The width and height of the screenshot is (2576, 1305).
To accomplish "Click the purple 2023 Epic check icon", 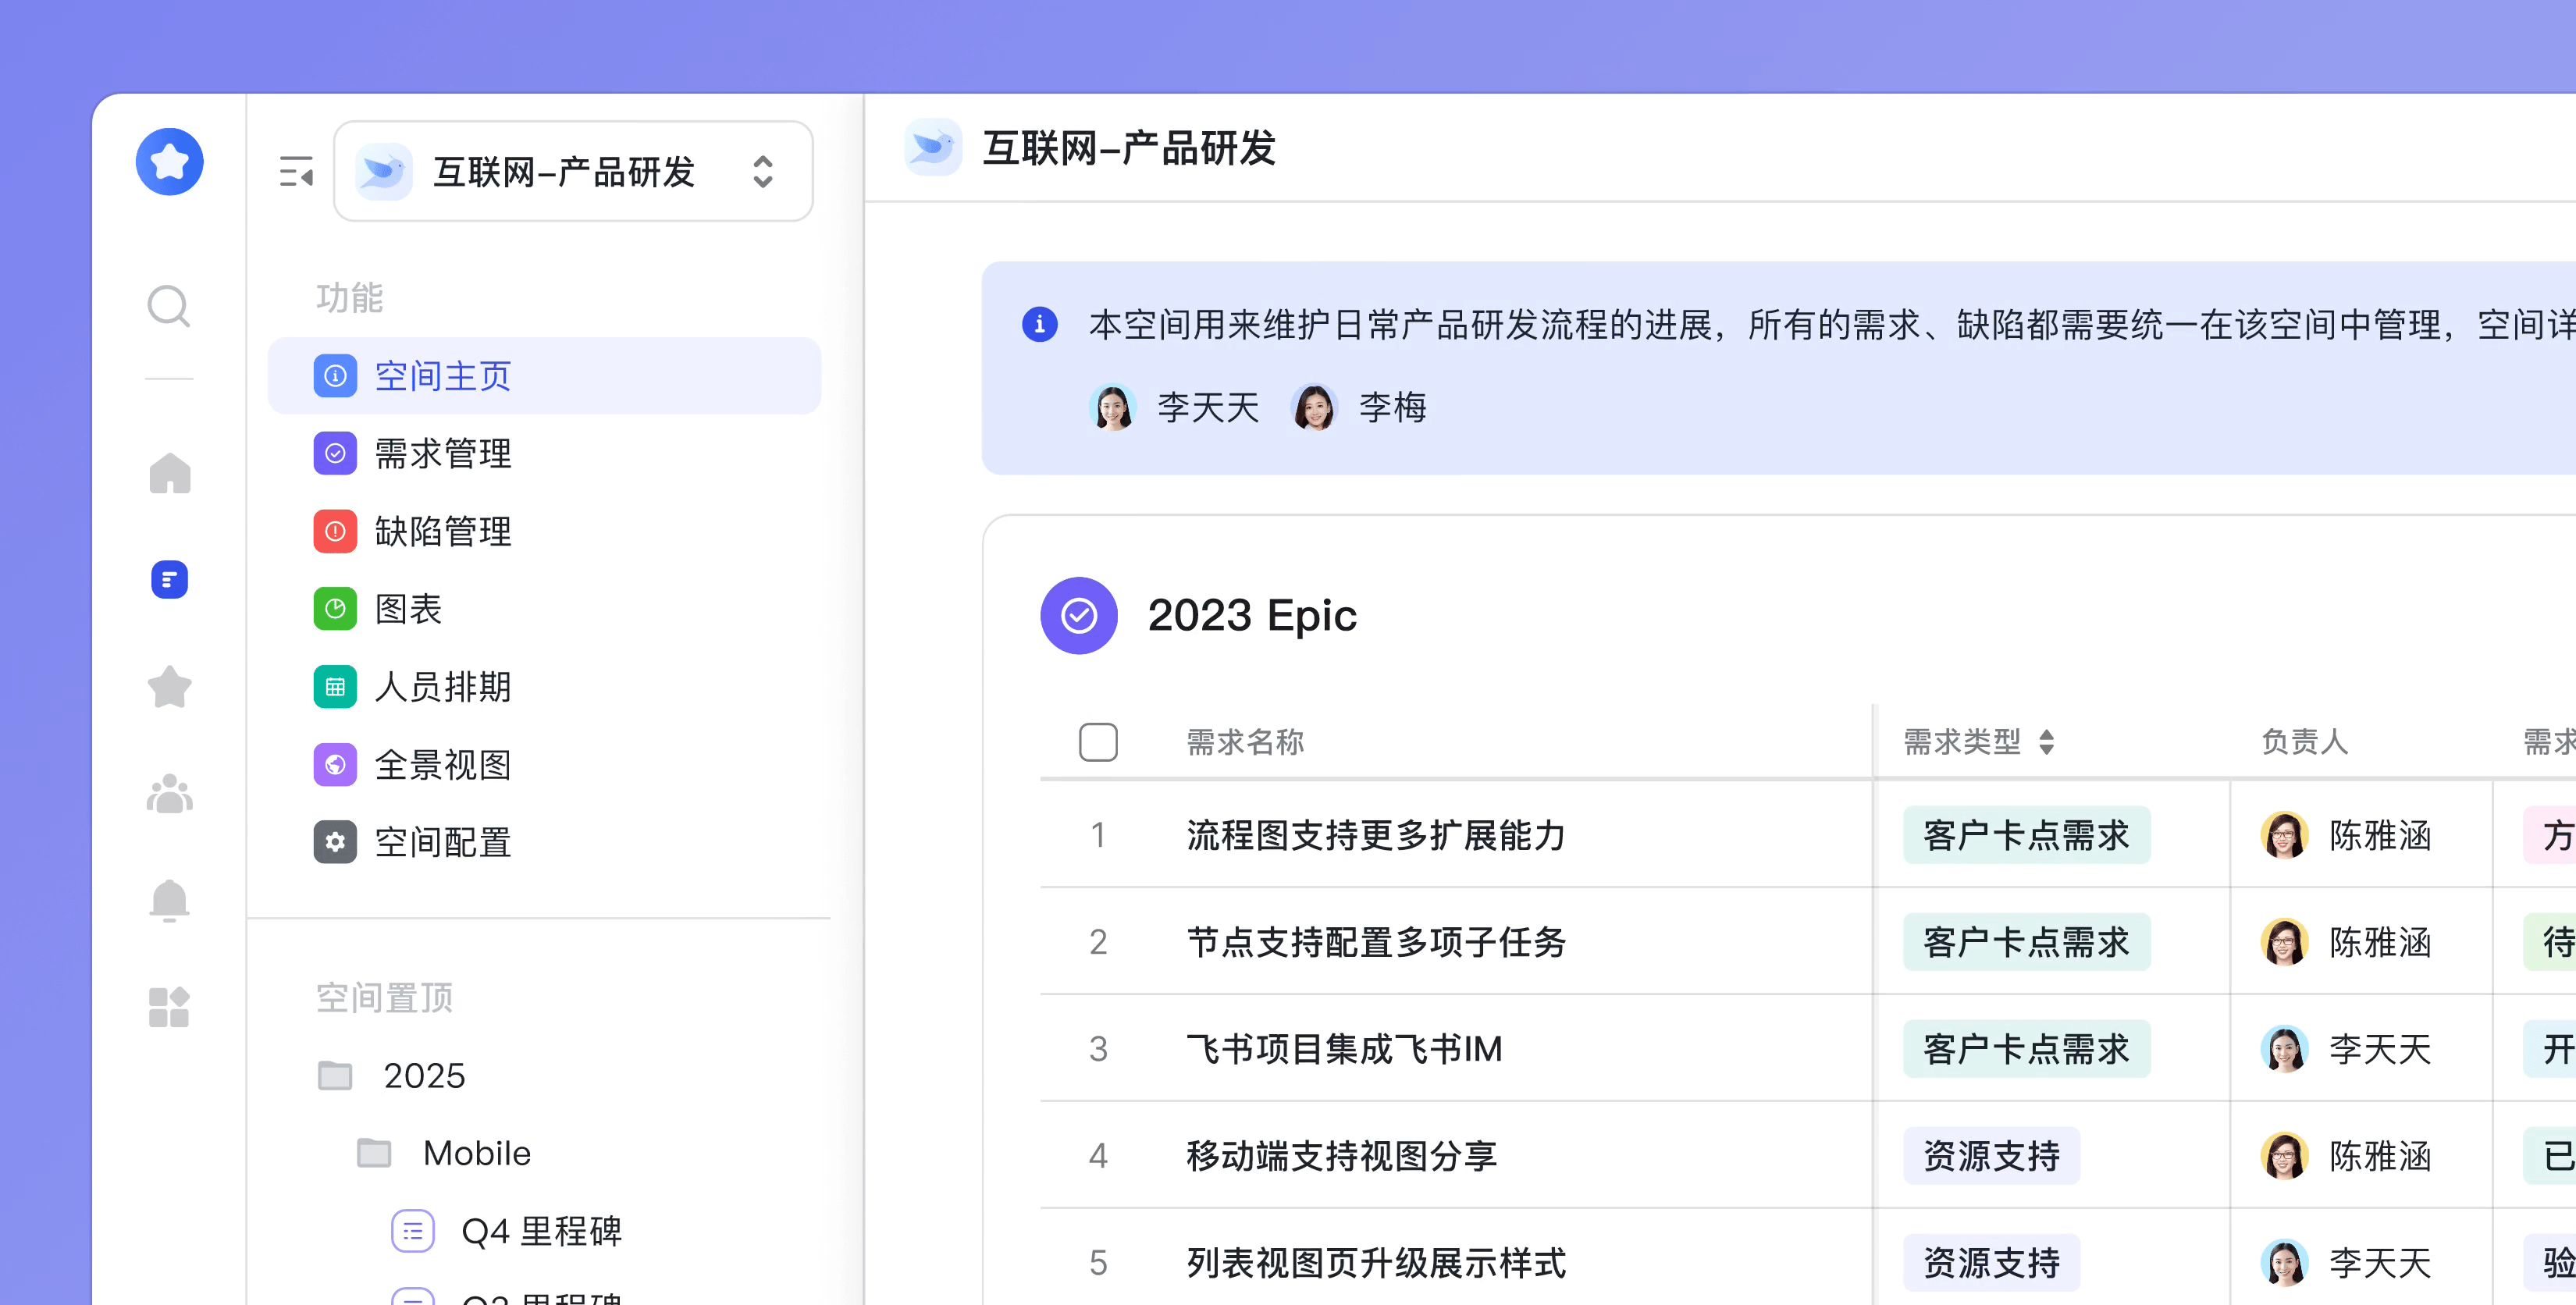I will click(1078, 615).
